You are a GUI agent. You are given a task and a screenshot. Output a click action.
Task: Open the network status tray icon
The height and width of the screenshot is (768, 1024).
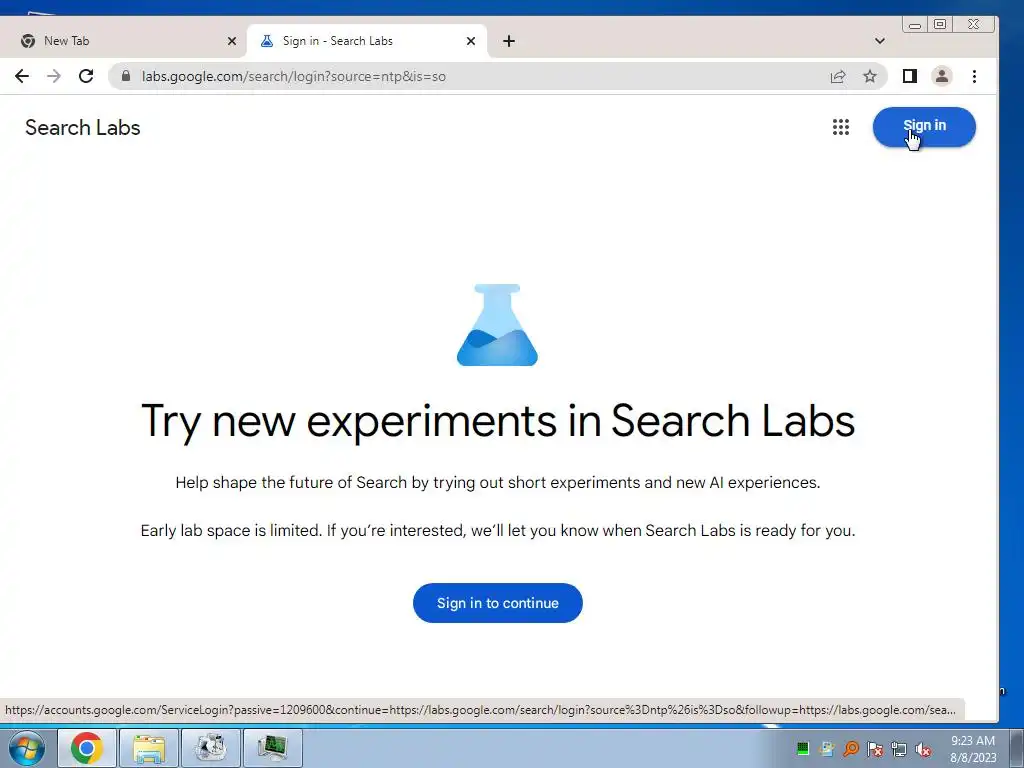click(899, 748)
